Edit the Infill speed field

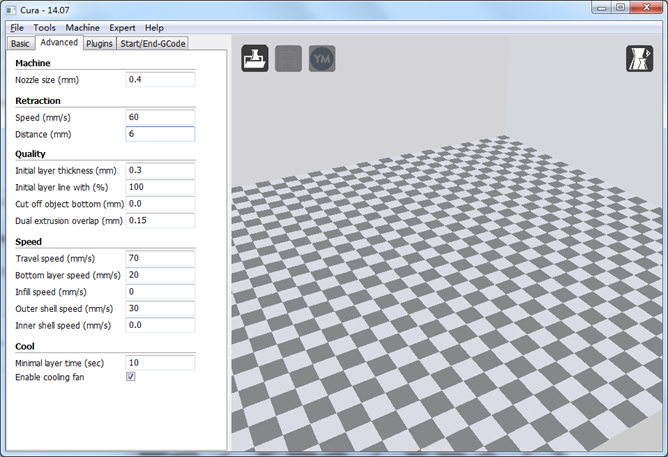[x=160, y=292]
